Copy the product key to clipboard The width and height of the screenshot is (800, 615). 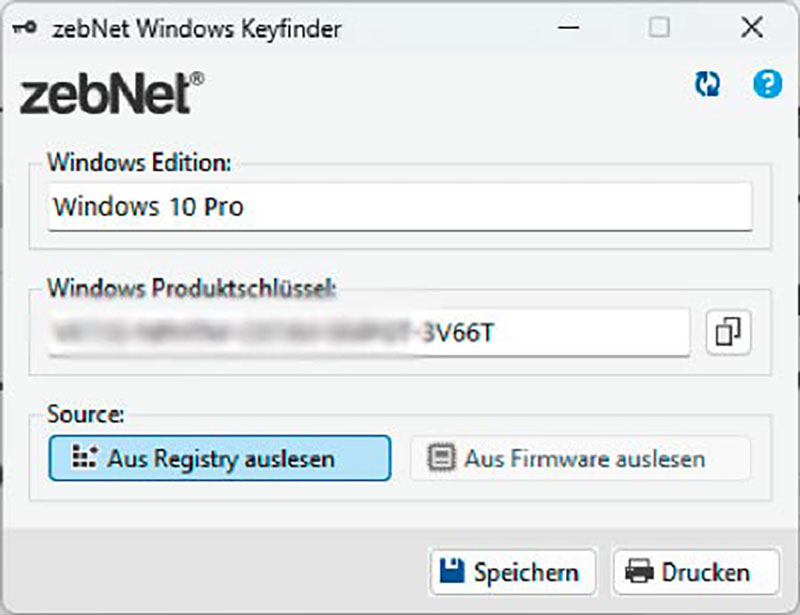tap(729, 332)
